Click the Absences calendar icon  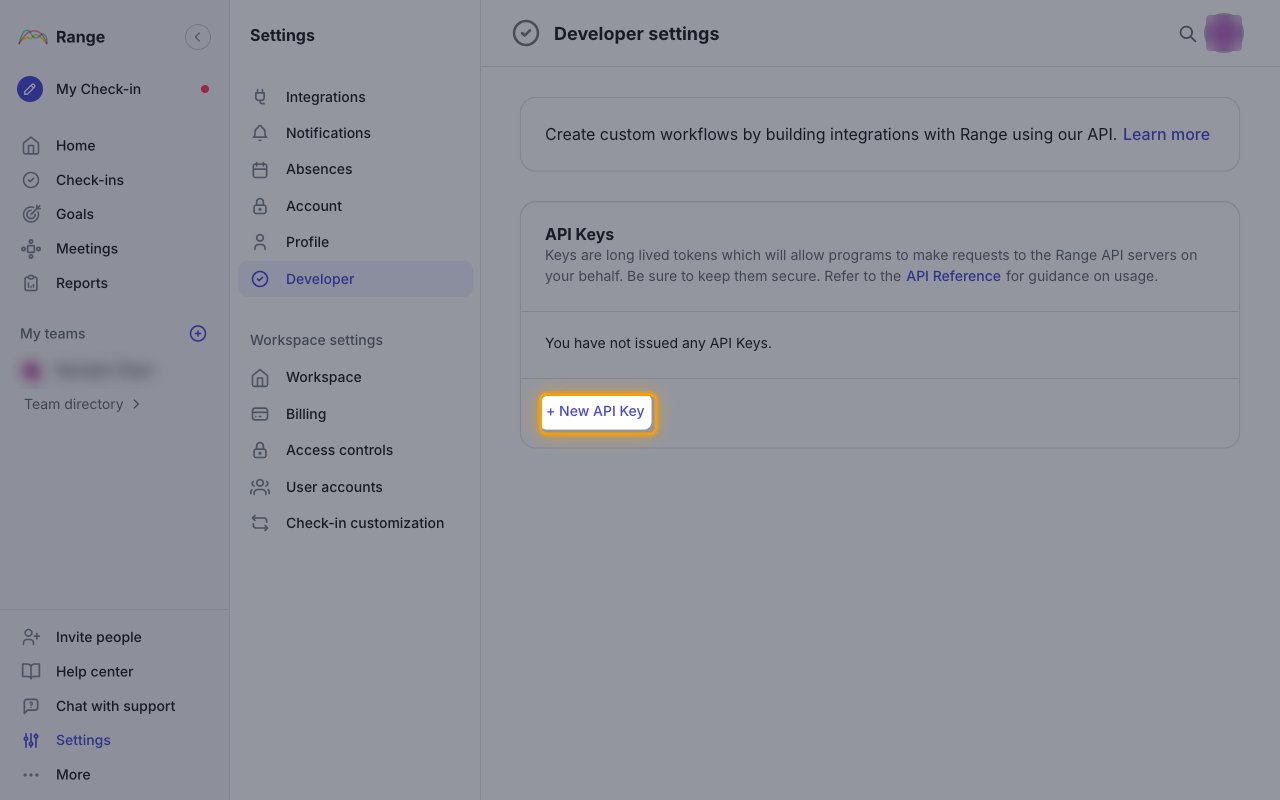pyautogui.click(x=260, y=170)
